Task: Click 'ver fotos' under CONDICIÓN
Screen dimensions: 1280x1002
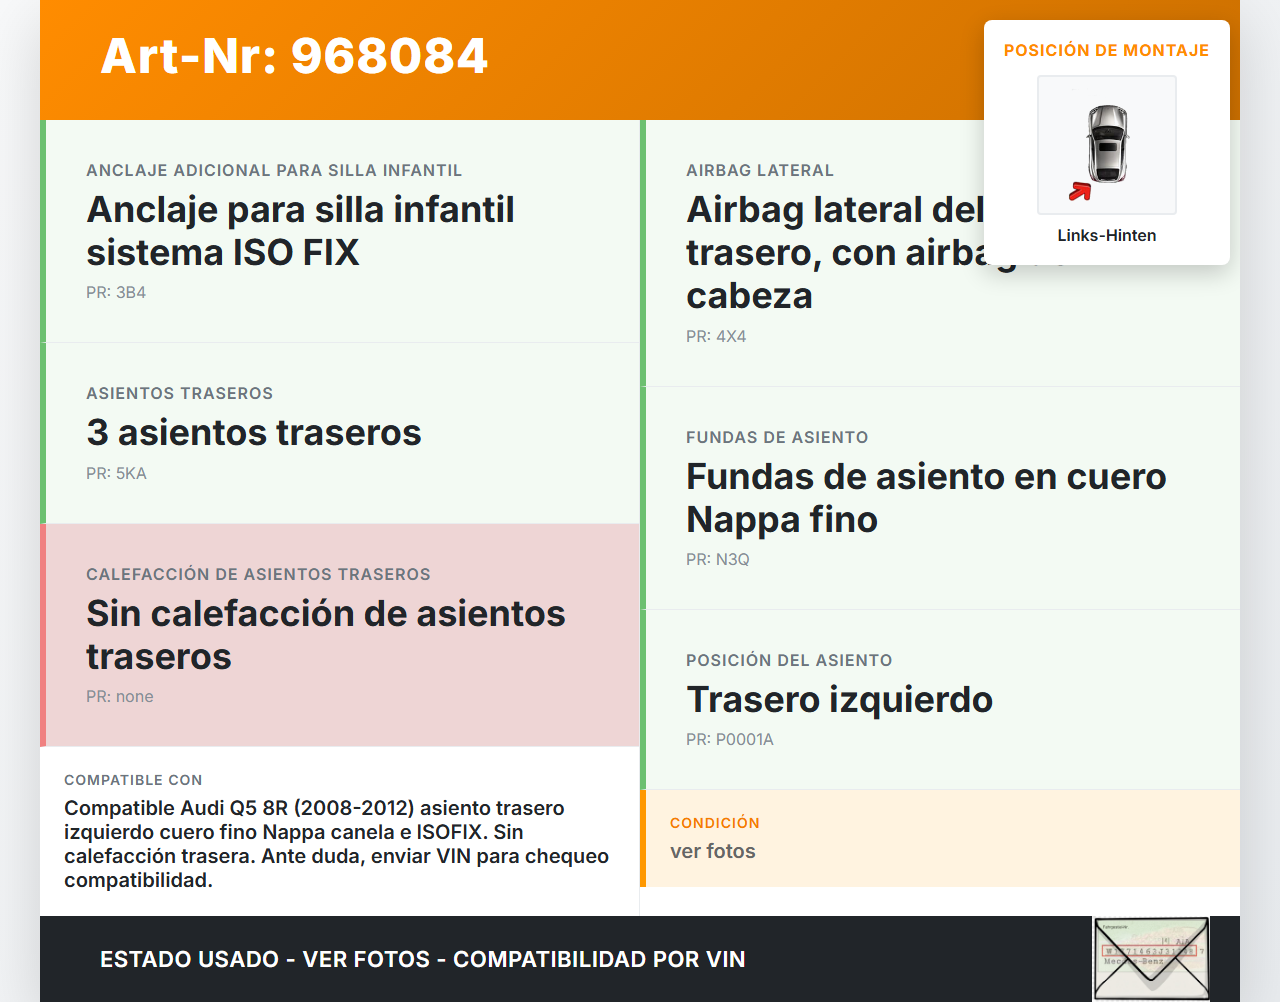Action: click(x=713, y=851)
